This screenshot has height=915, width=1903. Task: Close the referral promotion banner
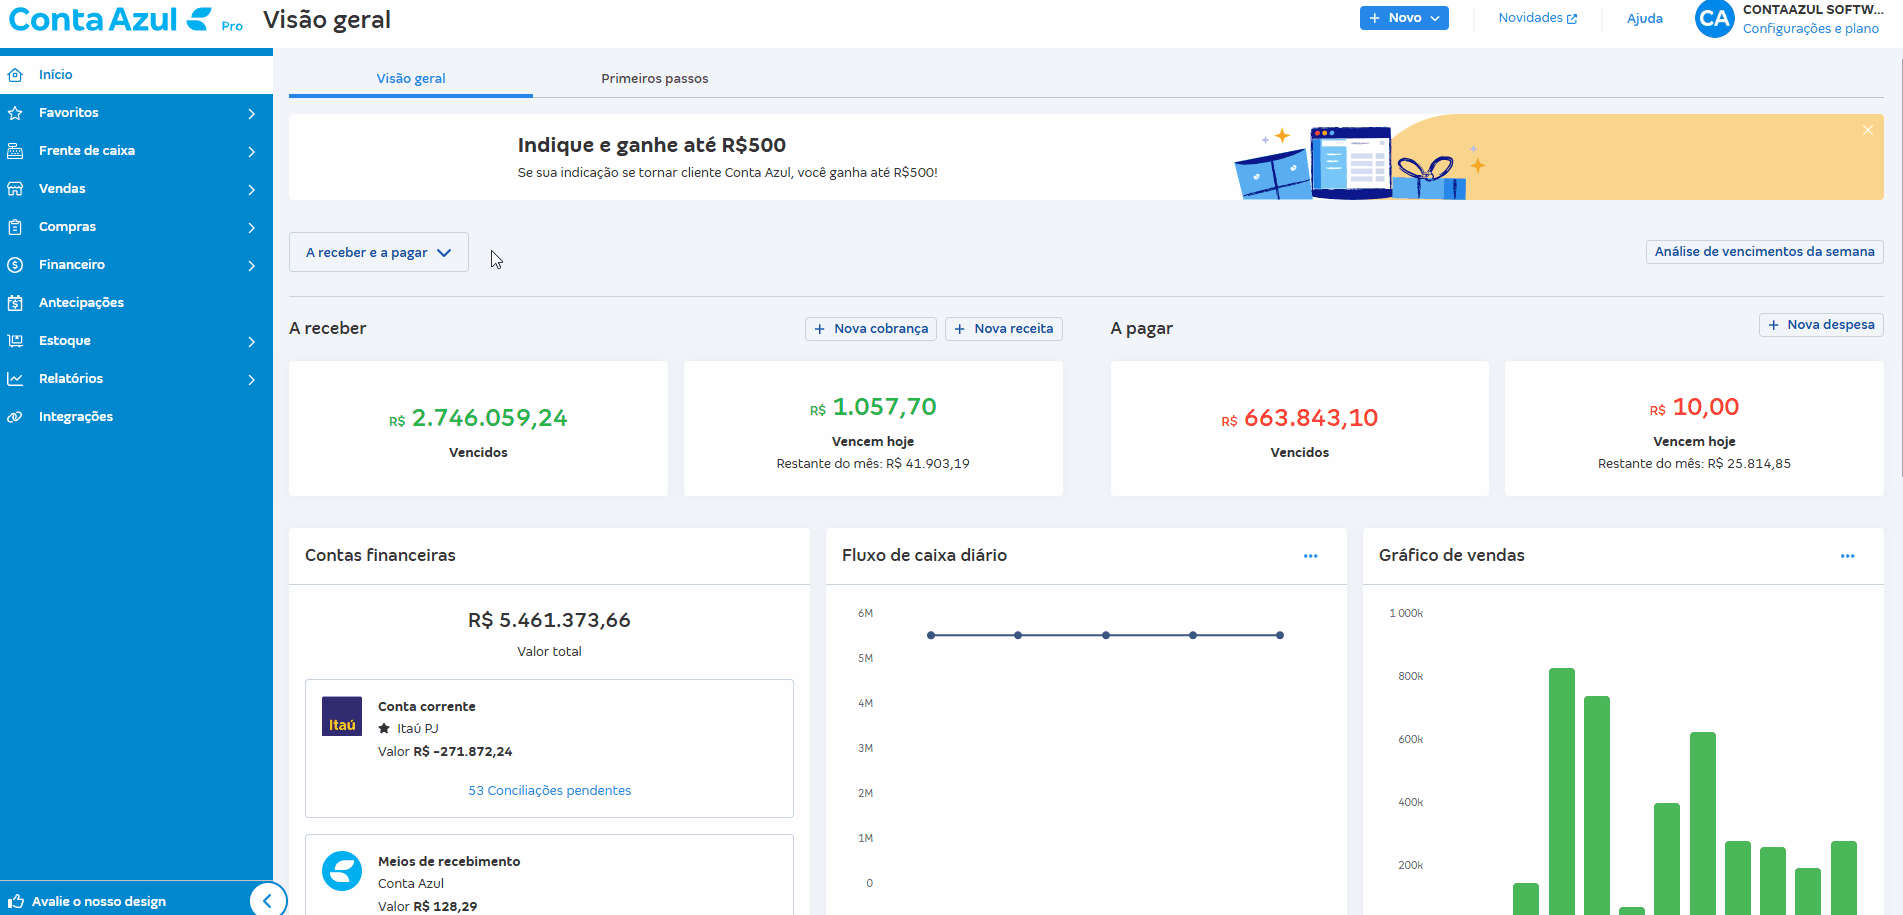coord(1867,130)
